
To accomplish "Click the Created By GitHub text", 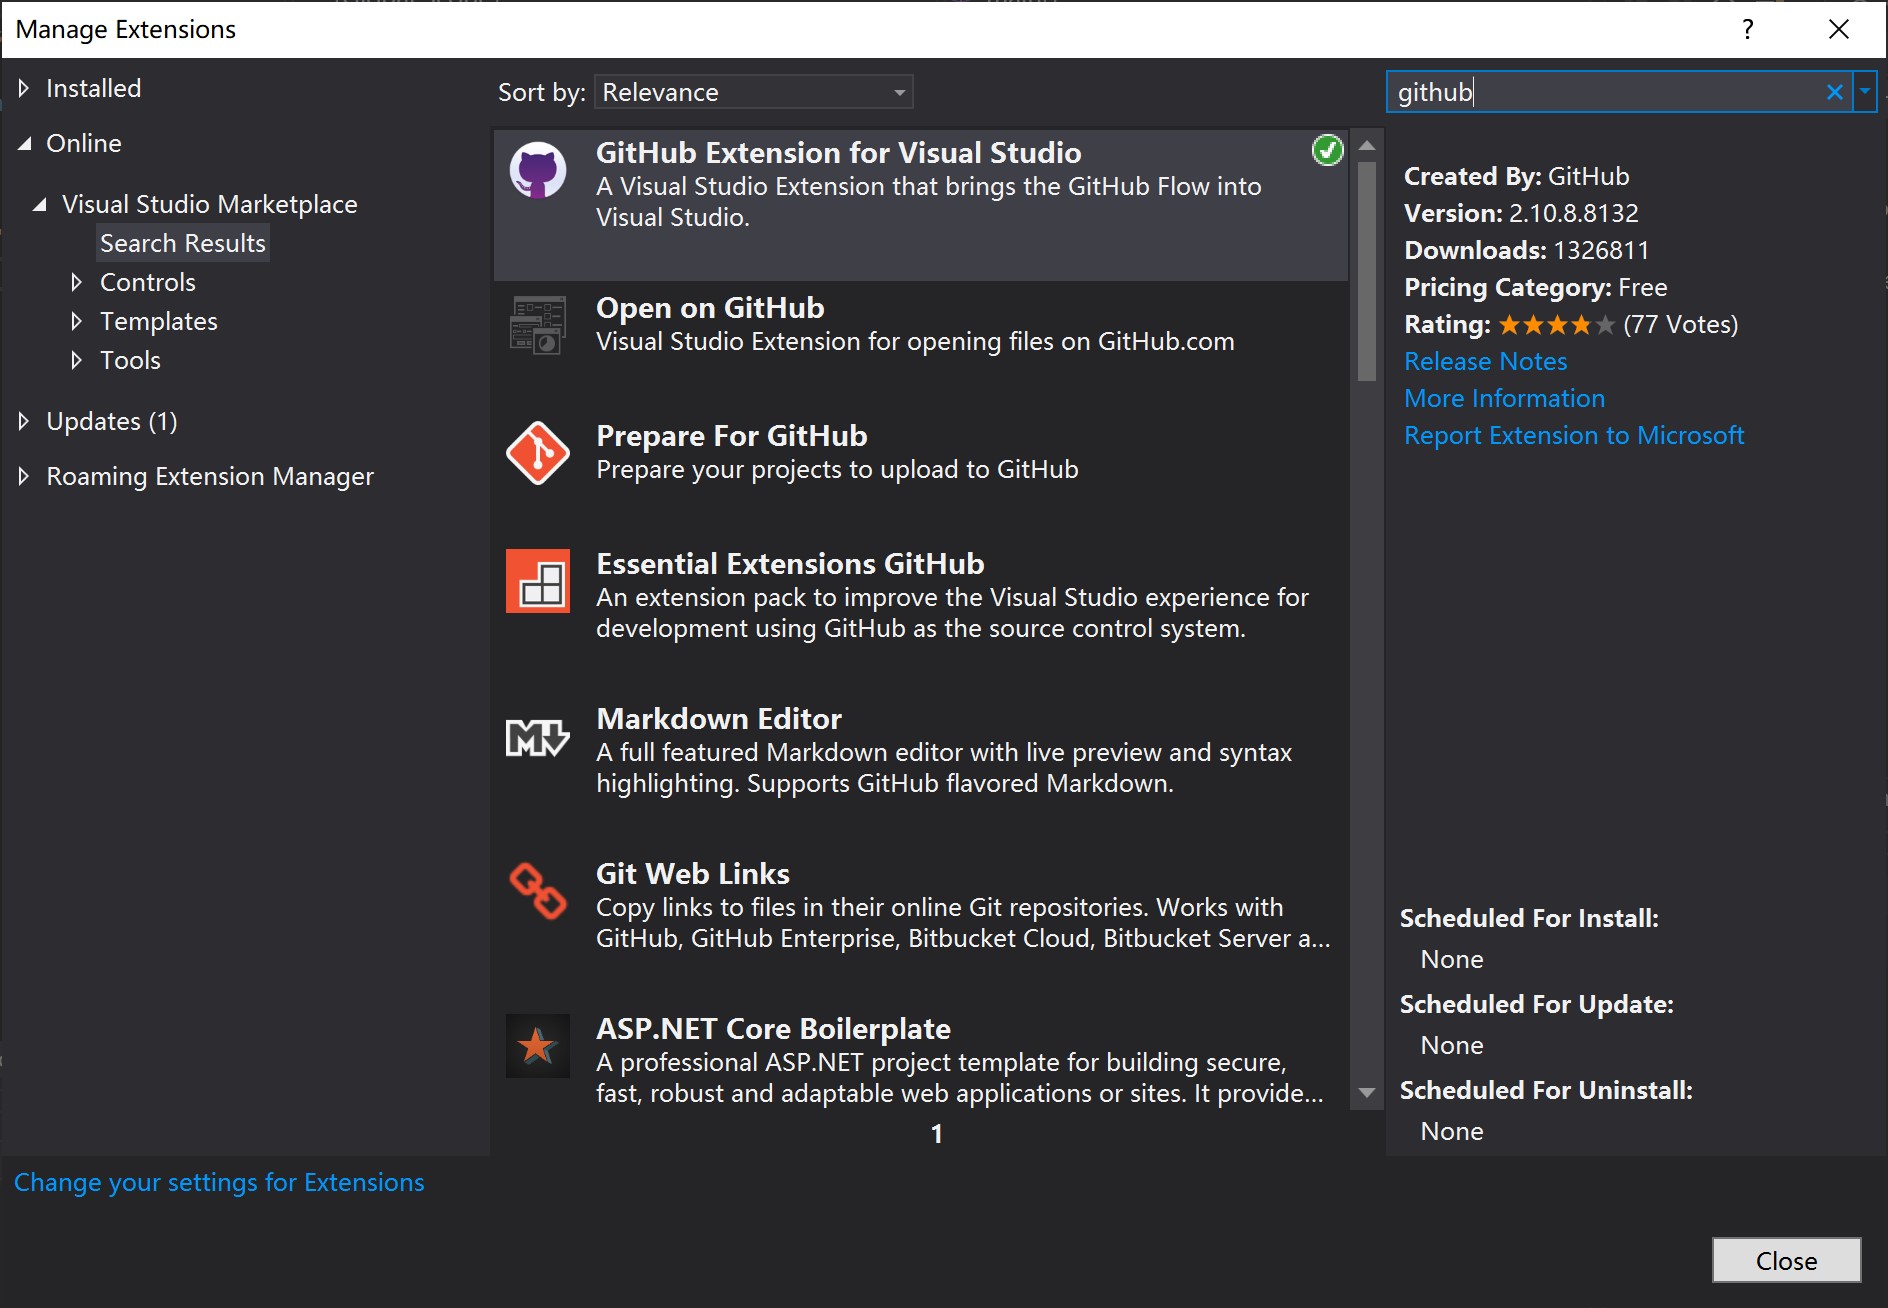I will point(1516,176).
